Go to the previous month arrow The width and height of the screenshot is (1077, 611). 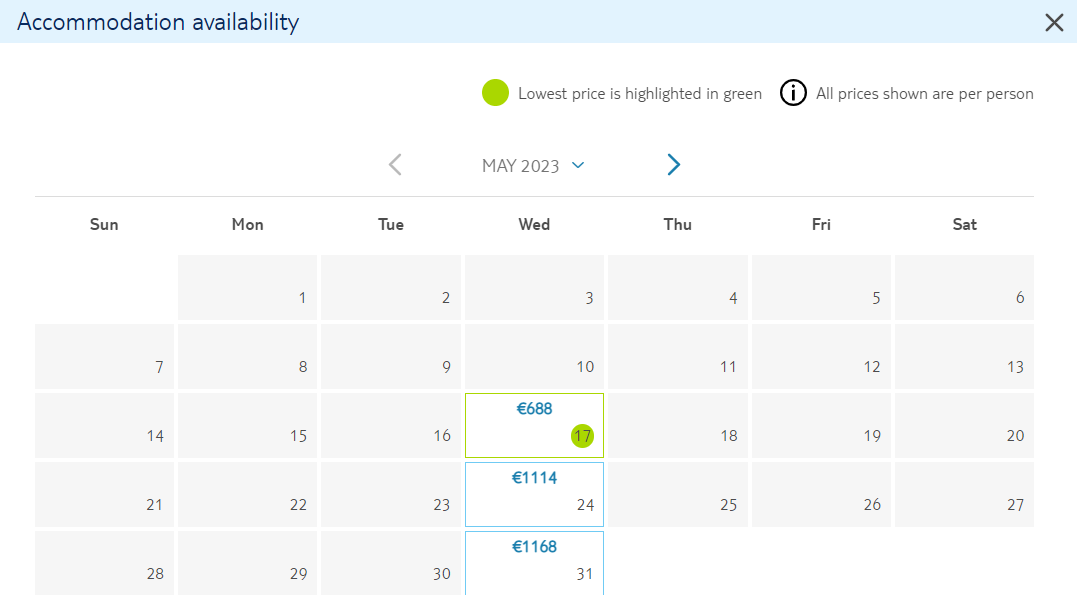(395, 165)
